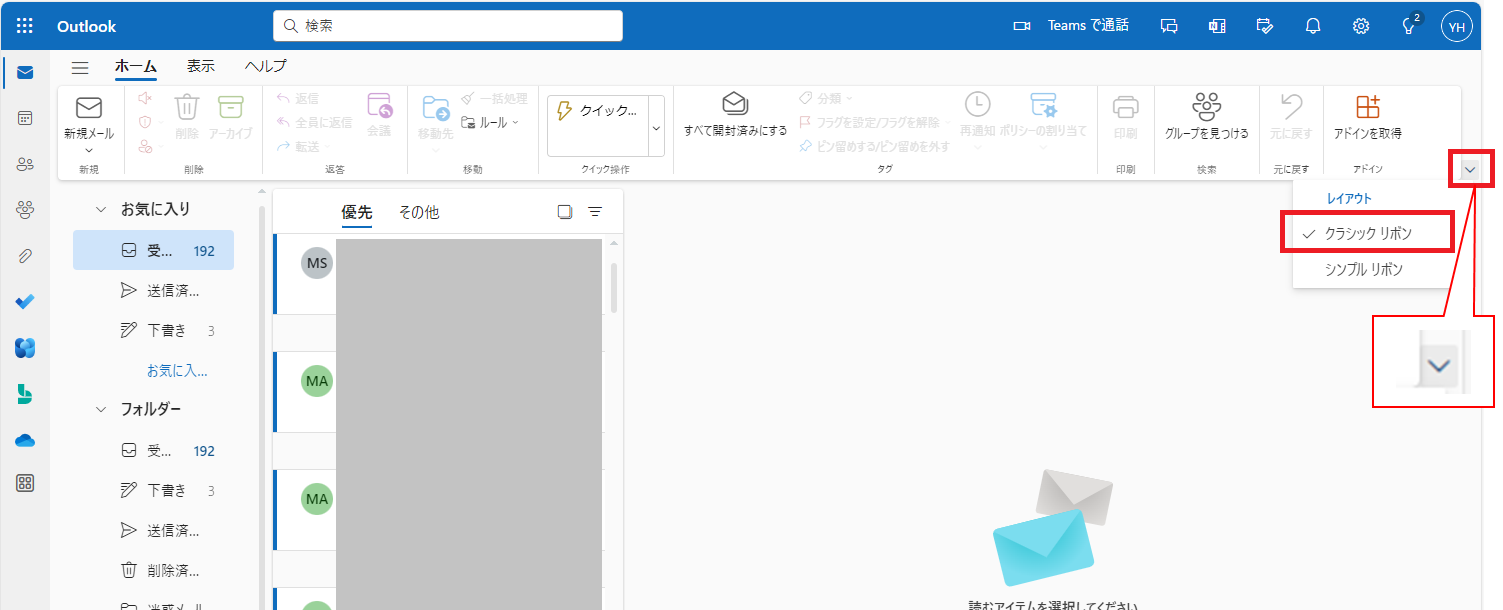Open the ribbon layout chevron dropdown
This screenshot has width=1503, height=610.
(1470, 170)
